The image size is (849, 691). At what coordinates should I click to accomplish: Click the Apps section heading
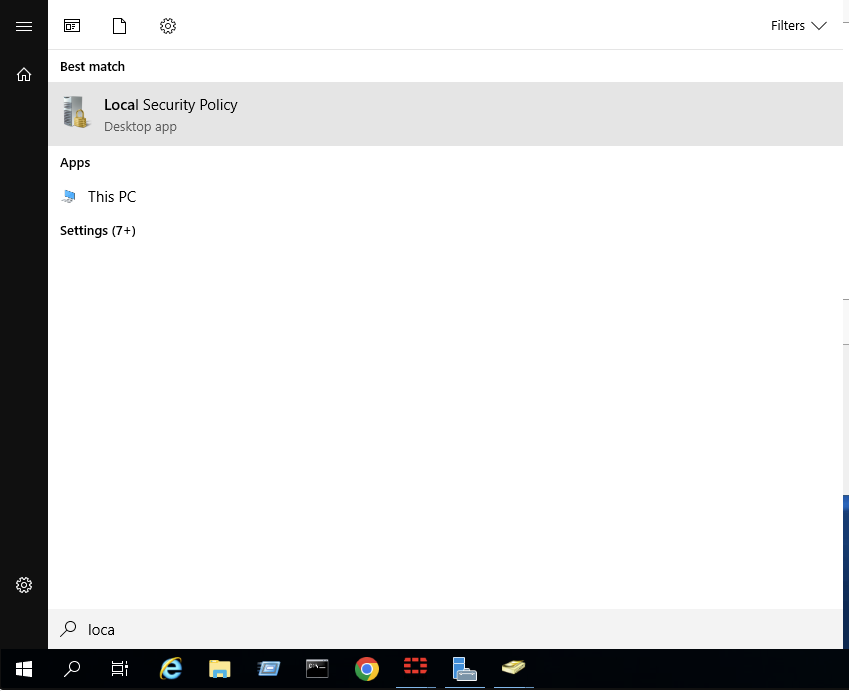(75, 162)
